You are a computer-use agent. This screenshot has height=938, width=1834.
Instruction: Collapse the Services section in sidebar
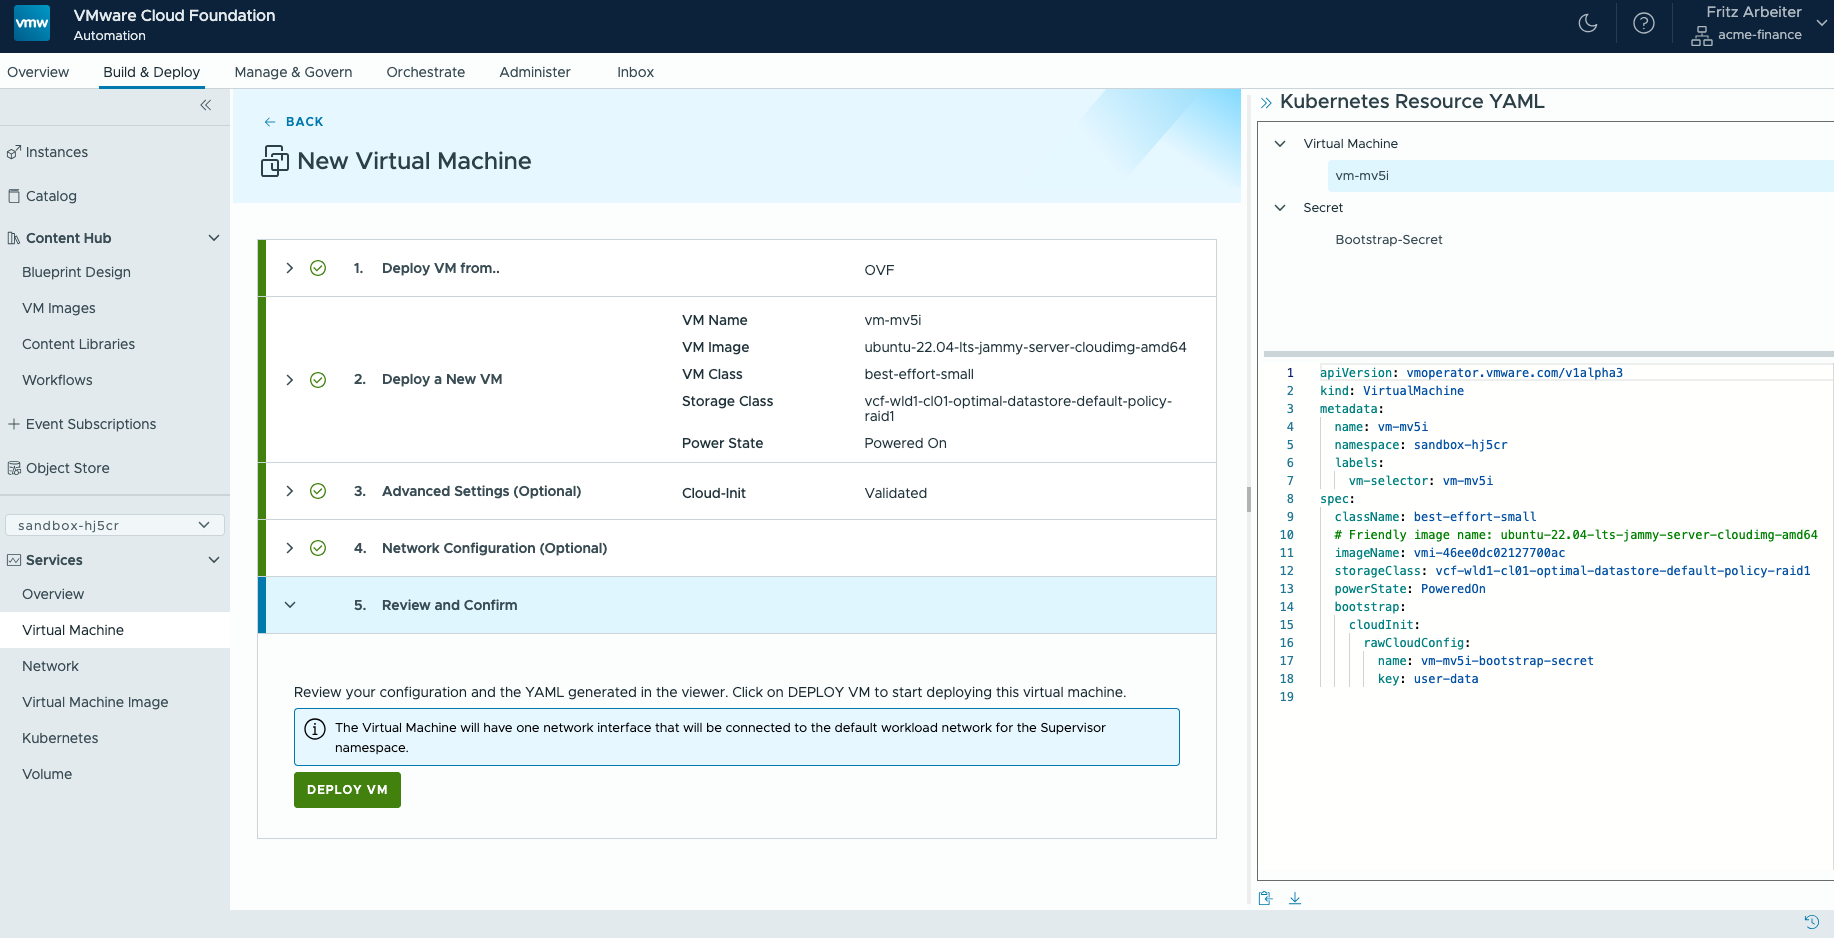coord(213,559)
